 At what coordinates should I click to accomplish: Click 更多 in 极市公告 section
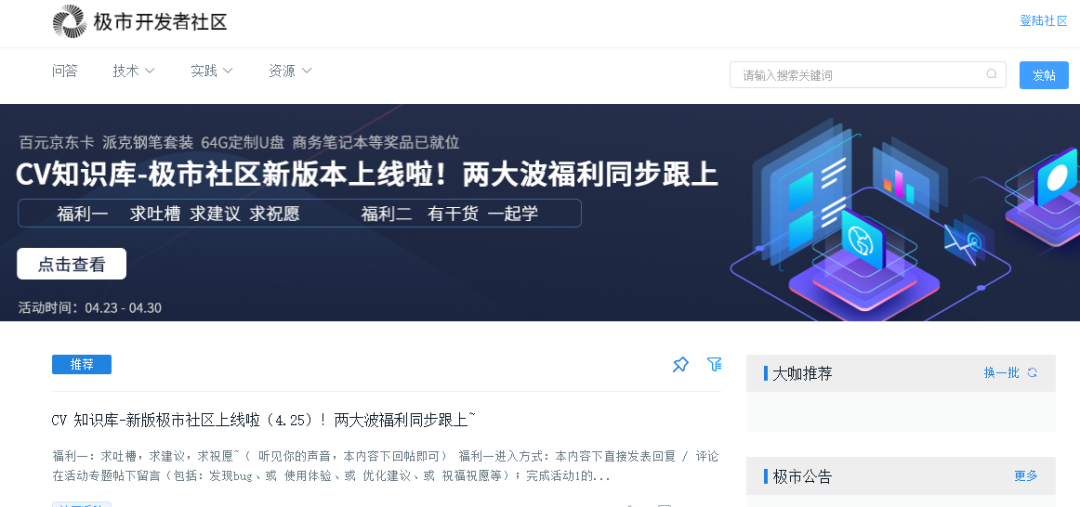coord(1026,475)
